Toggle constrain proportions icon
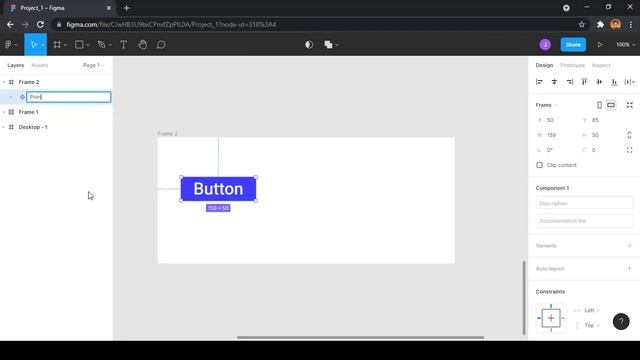The height and width of the screenshot is (360, 640). tap(629, 135)
